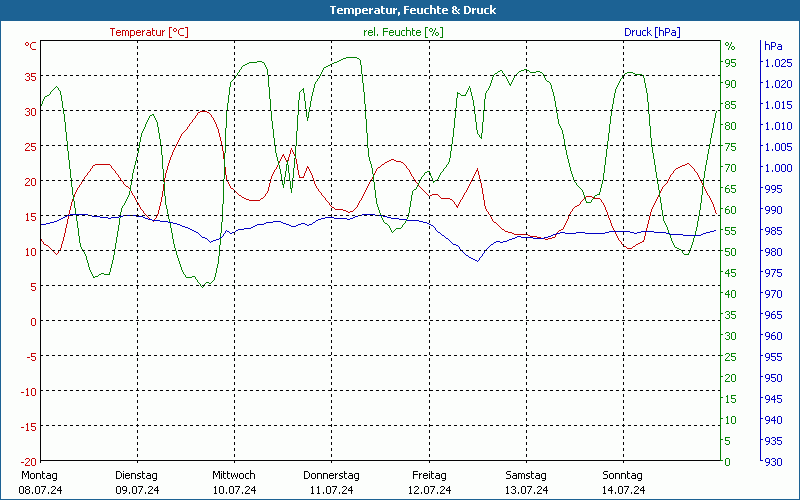Click pressure axis value '1.000'
The height and width of the screenshot is (500, 800).
[x=778, y=168]
